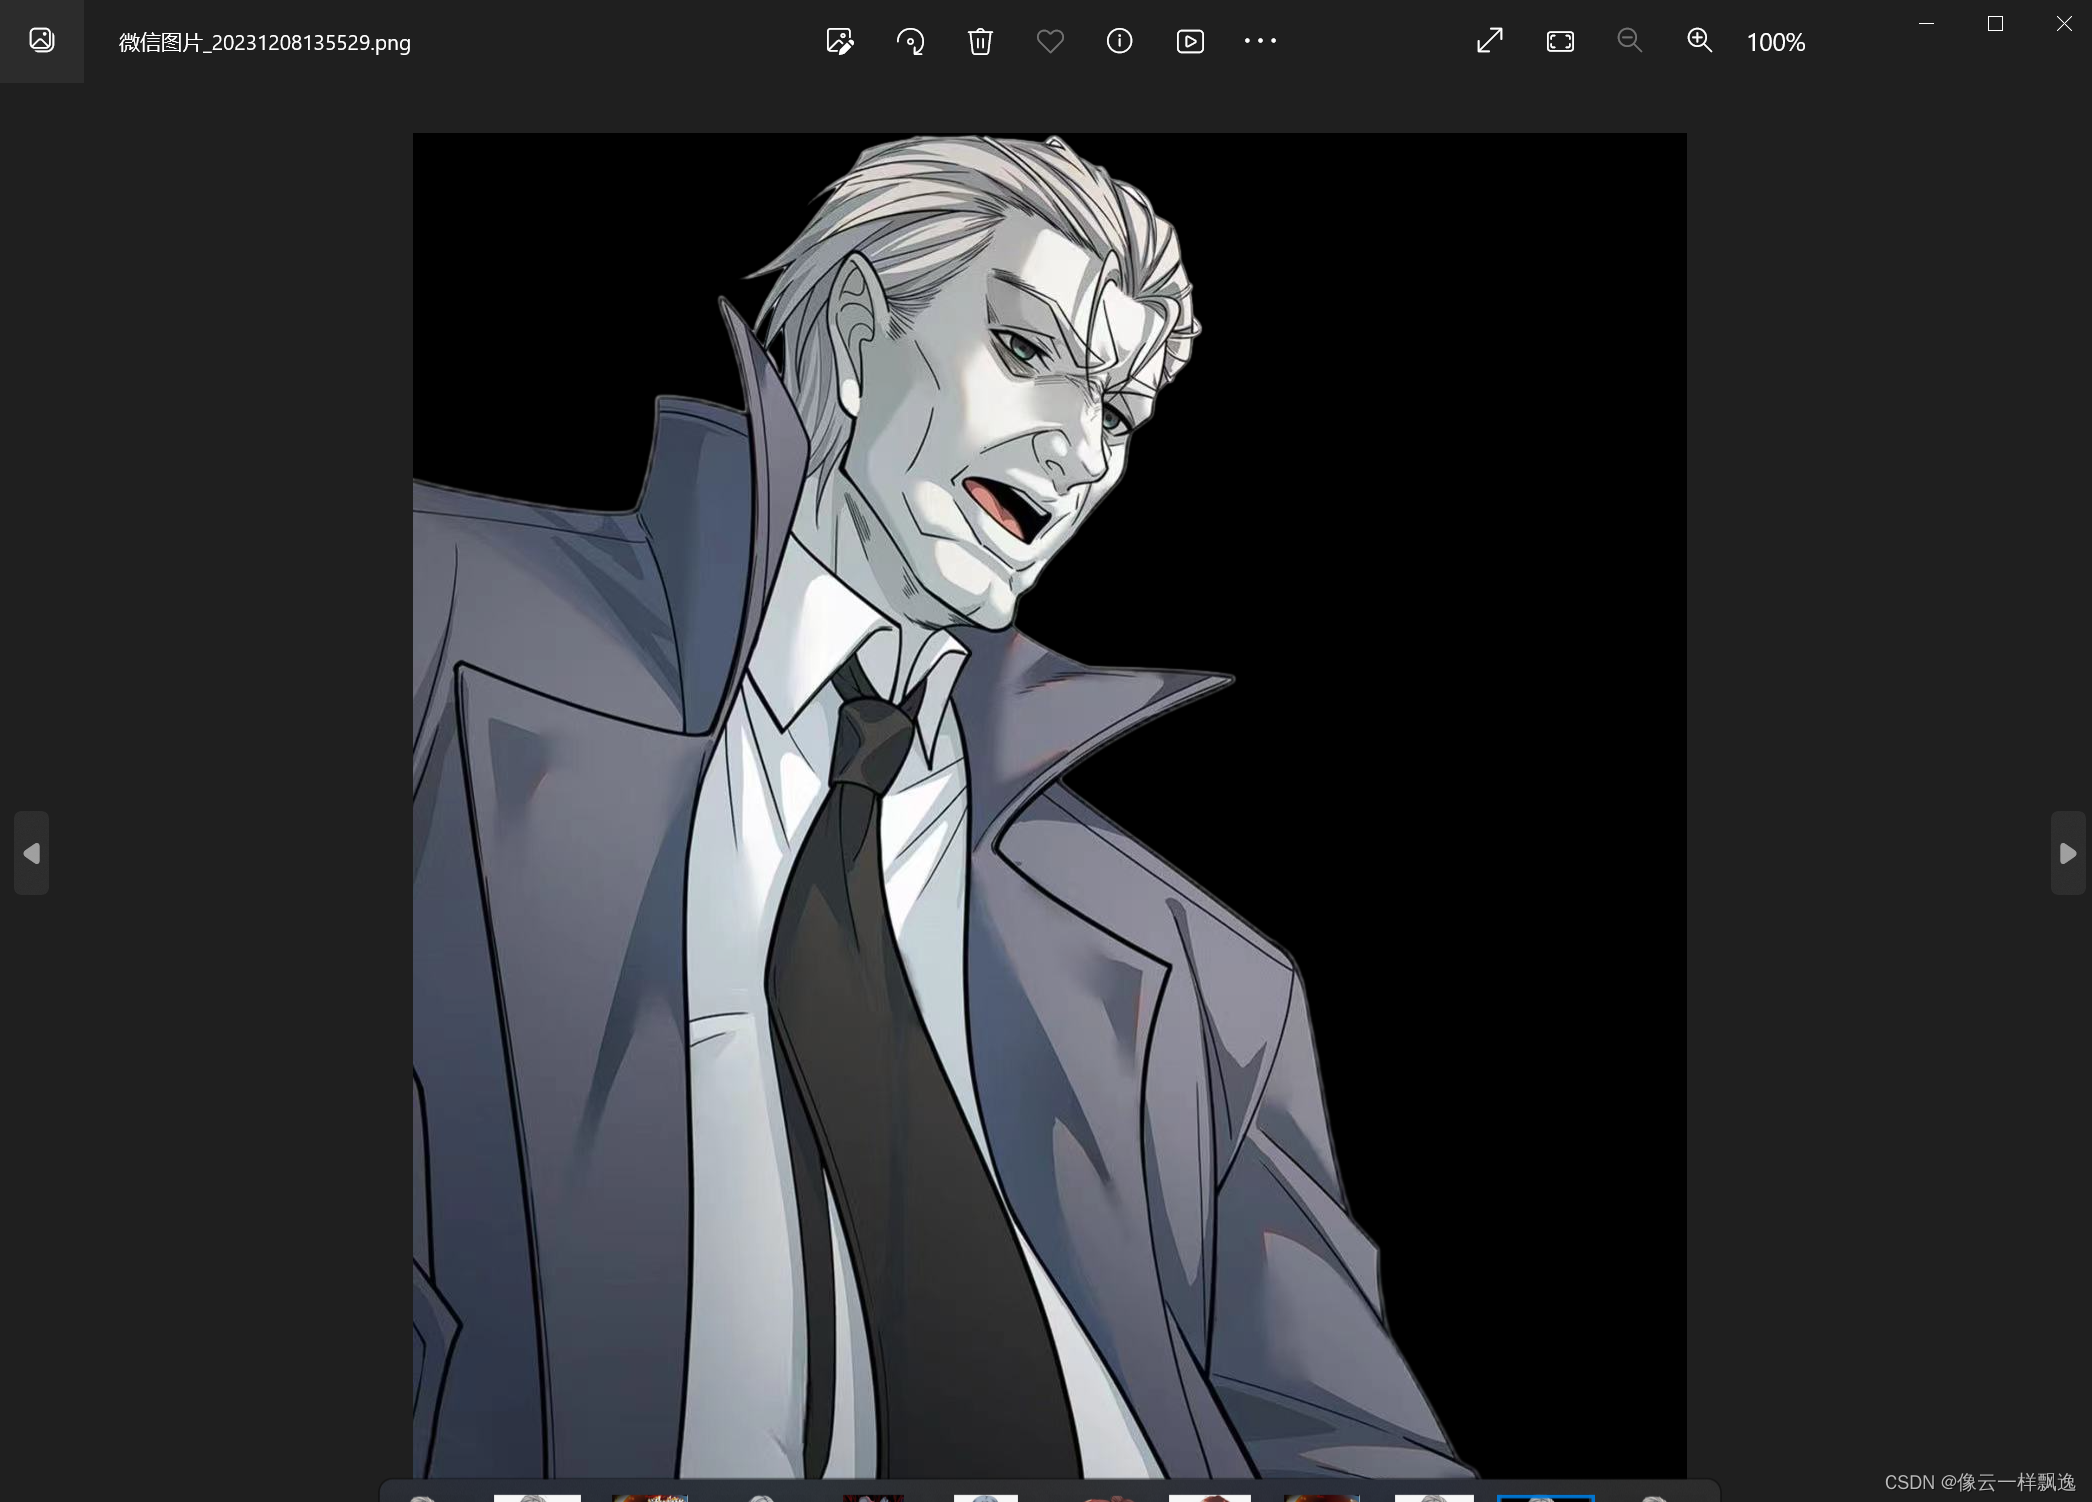Image resolution: width=2092 pixels, height=1502 pixels.
Task: Fit image to window
Action: click(1560, 41)
